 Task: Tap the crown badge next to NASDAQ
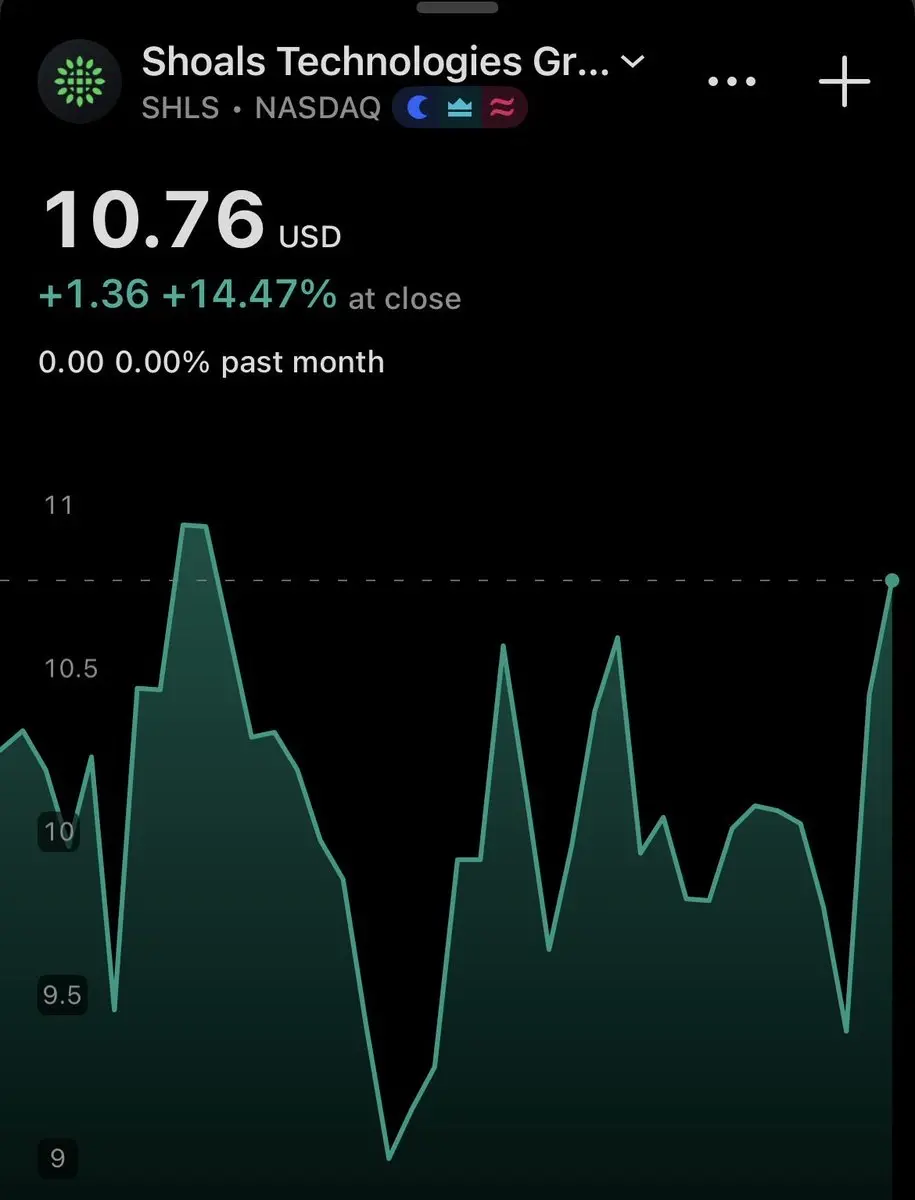[x=460, y=108]
